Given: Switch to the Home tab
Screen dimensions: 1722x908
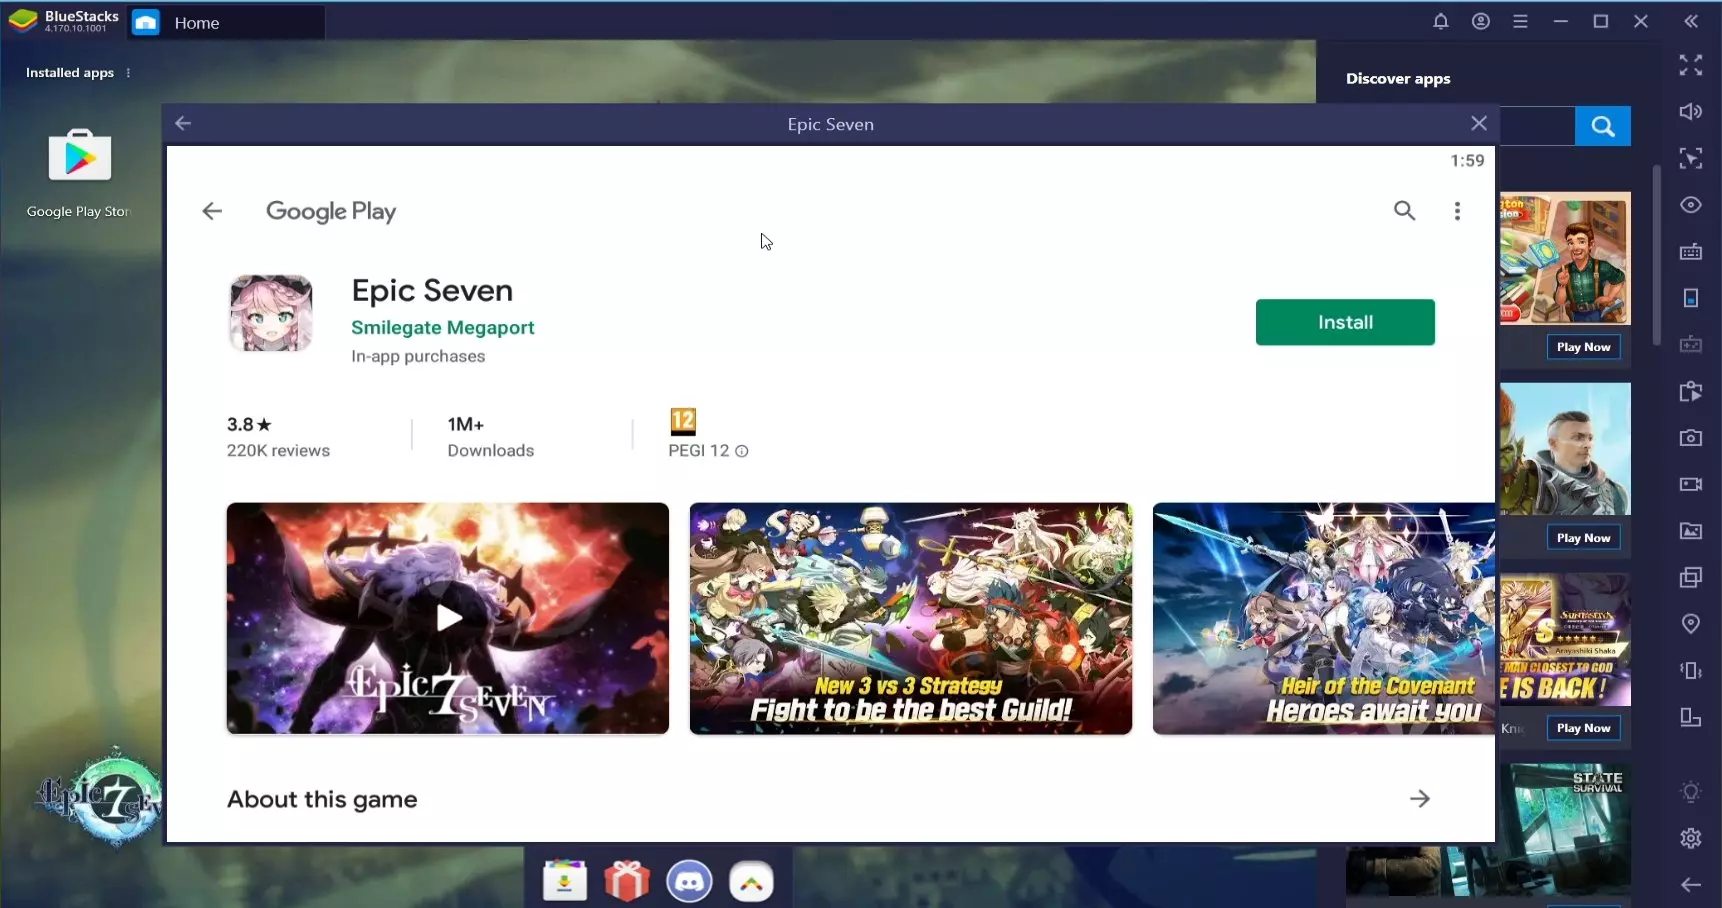Looking at the screenshot, I should point(196,23).
